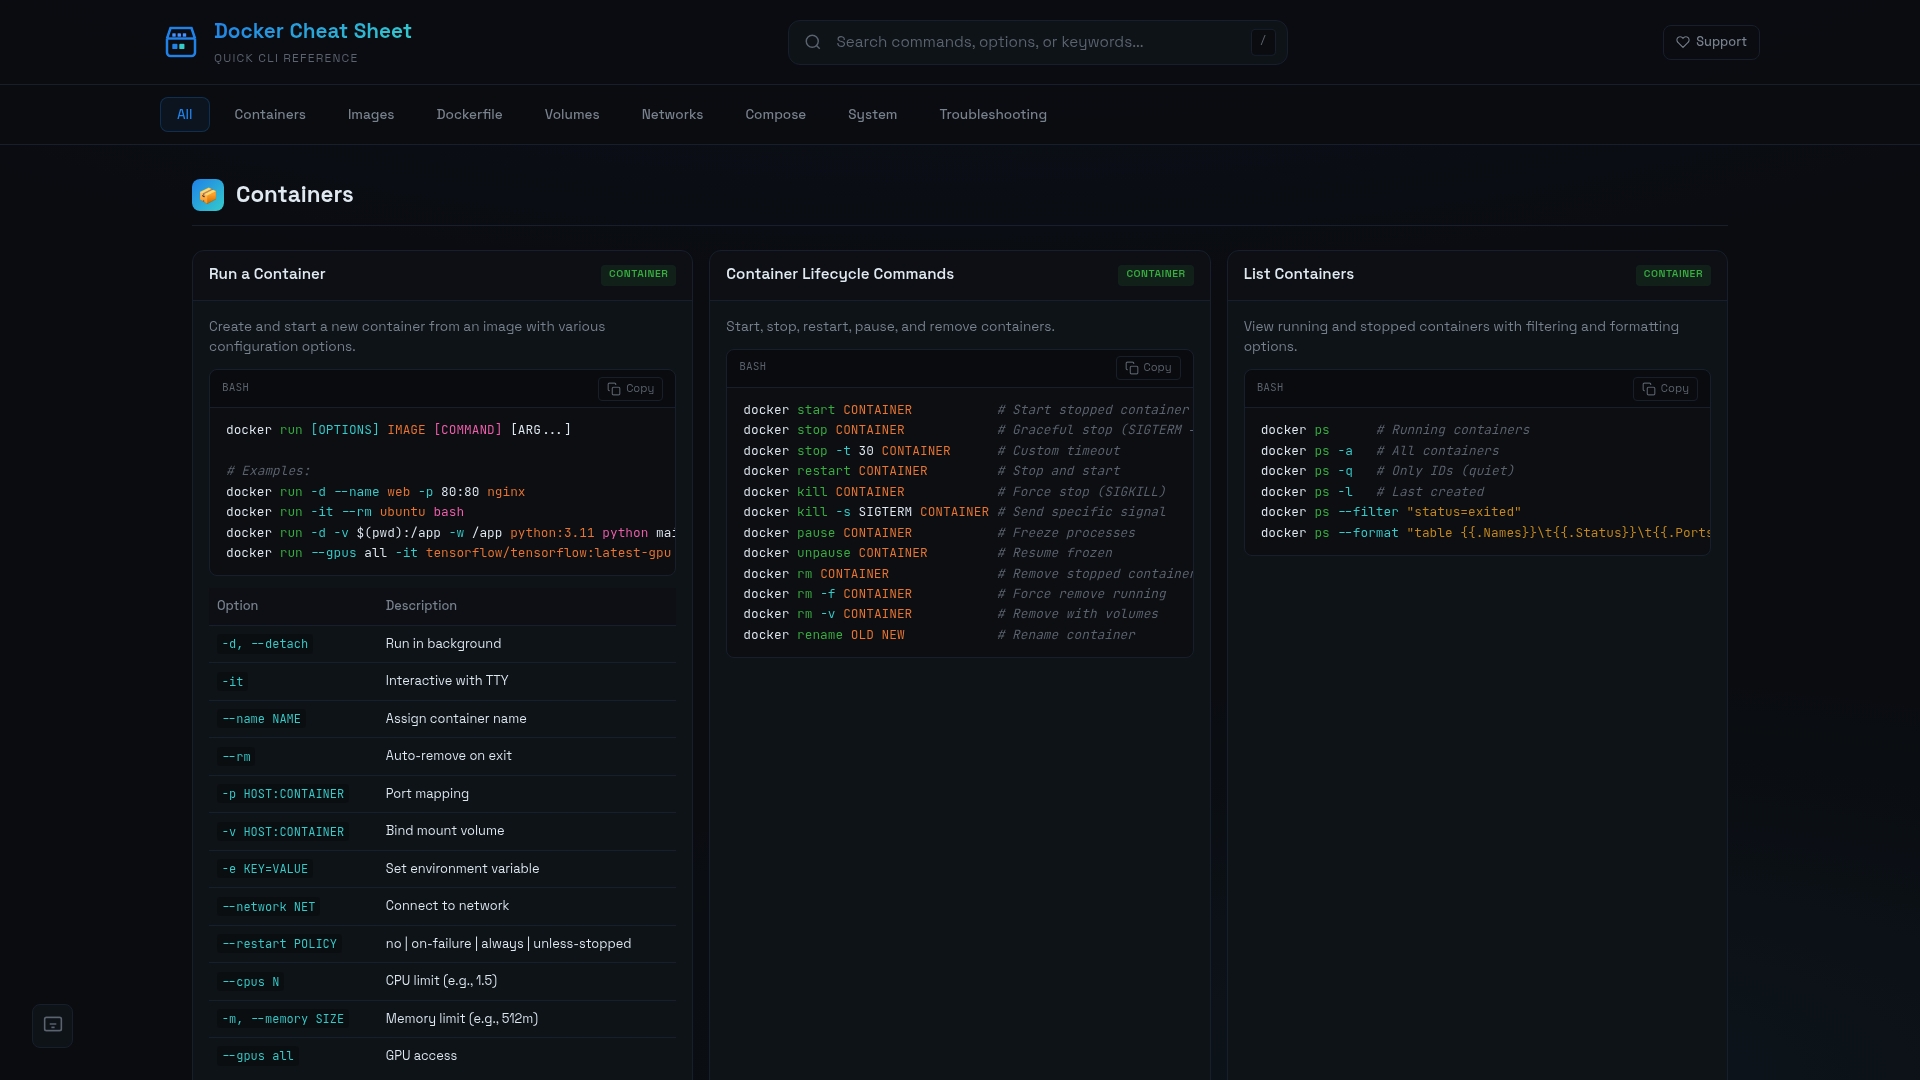The height and width of the screenshot is (1080, 1920).
Task: Open the Volumes tab
Action: 572,115
